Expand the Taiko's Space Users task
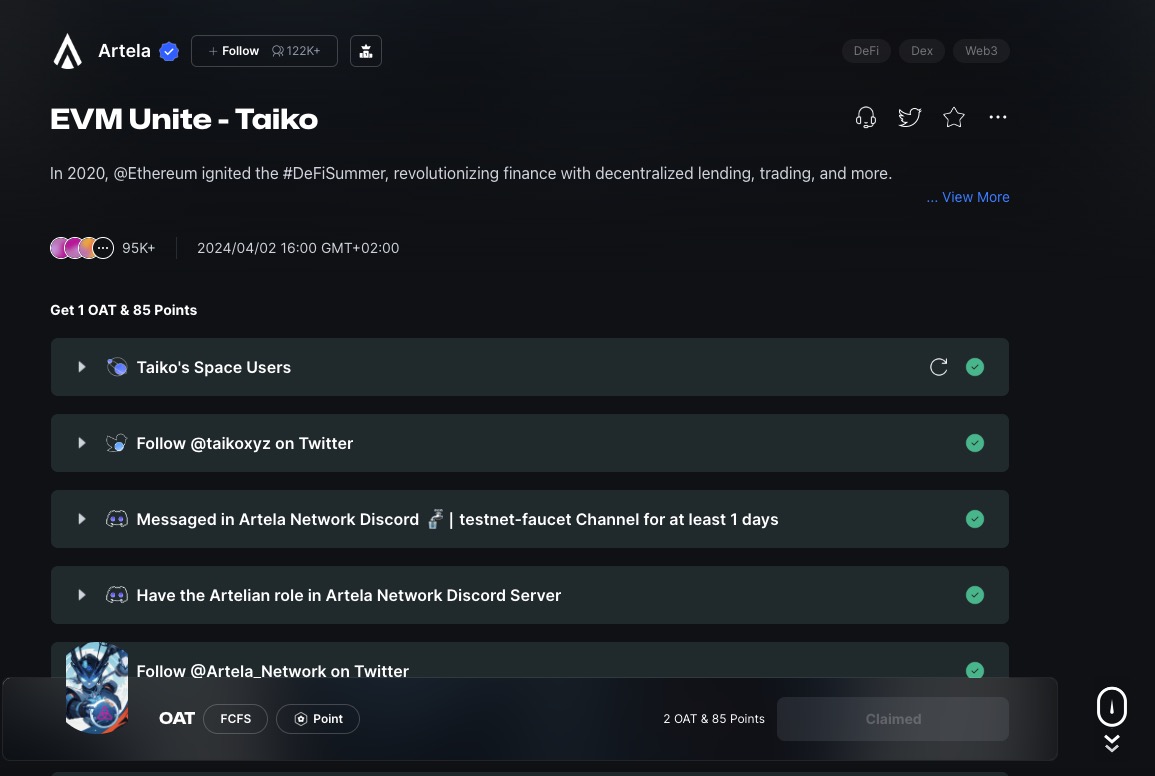Image resolution: width=1155 pixels, height=776 pixels. [x=82, y=367]
